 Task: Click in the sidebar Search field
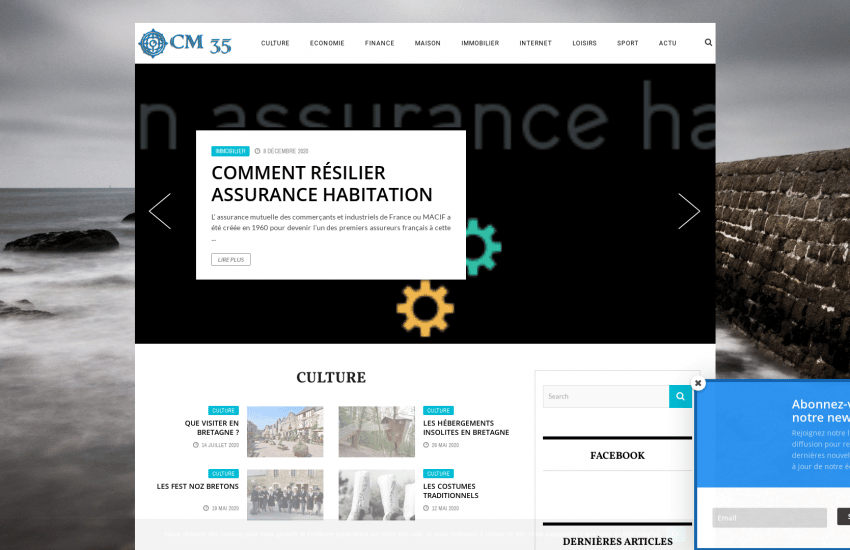click(606, 397)
